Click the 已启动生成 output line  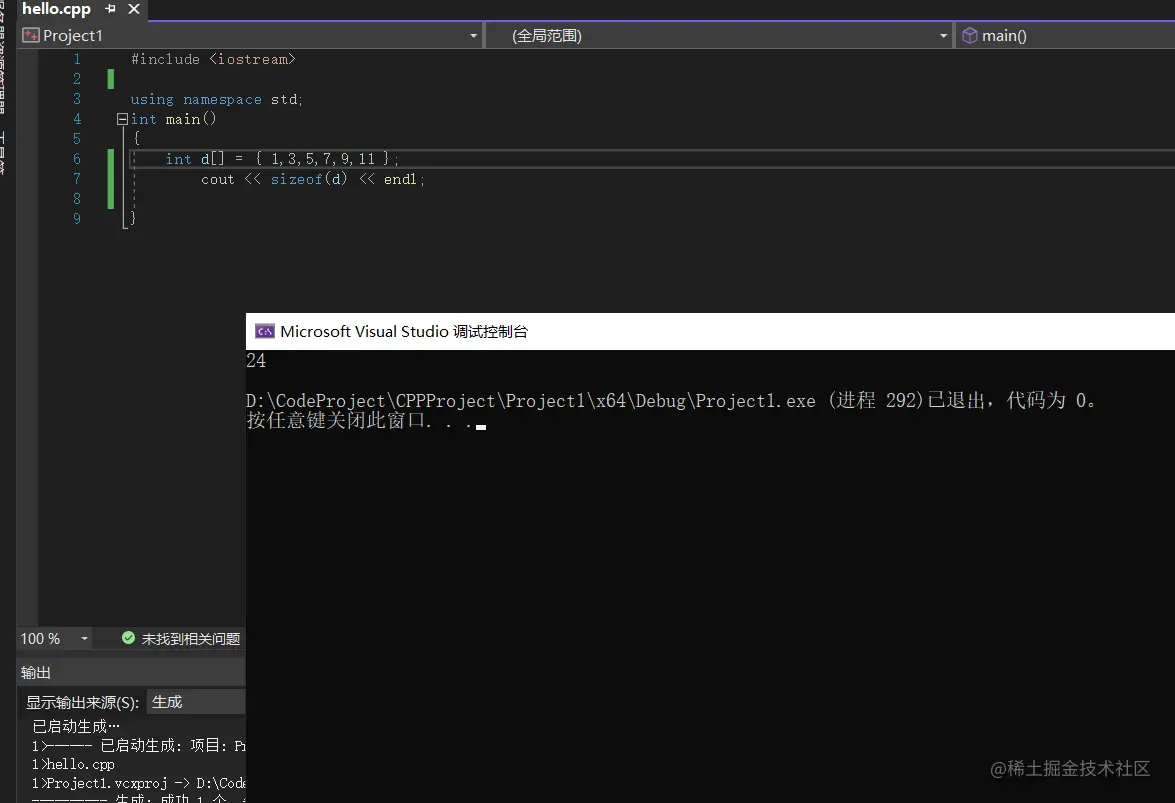76,727
